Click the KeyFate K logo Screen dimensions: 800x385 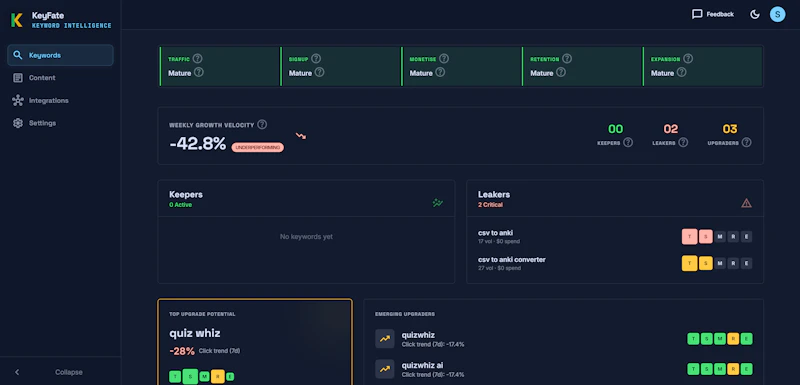click(17, 20)
